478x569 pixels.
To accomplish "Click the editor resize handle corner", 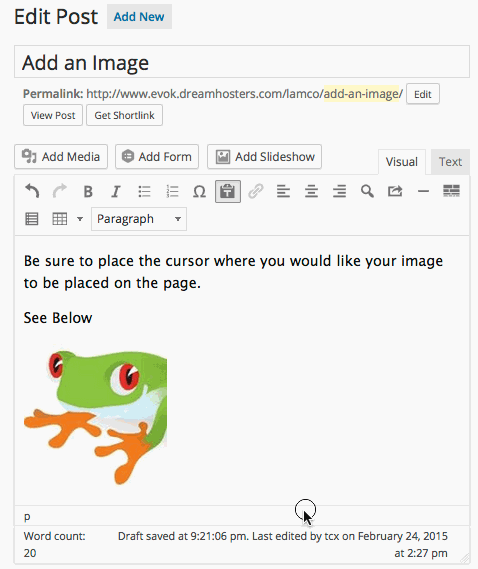I will pos(464,558).
